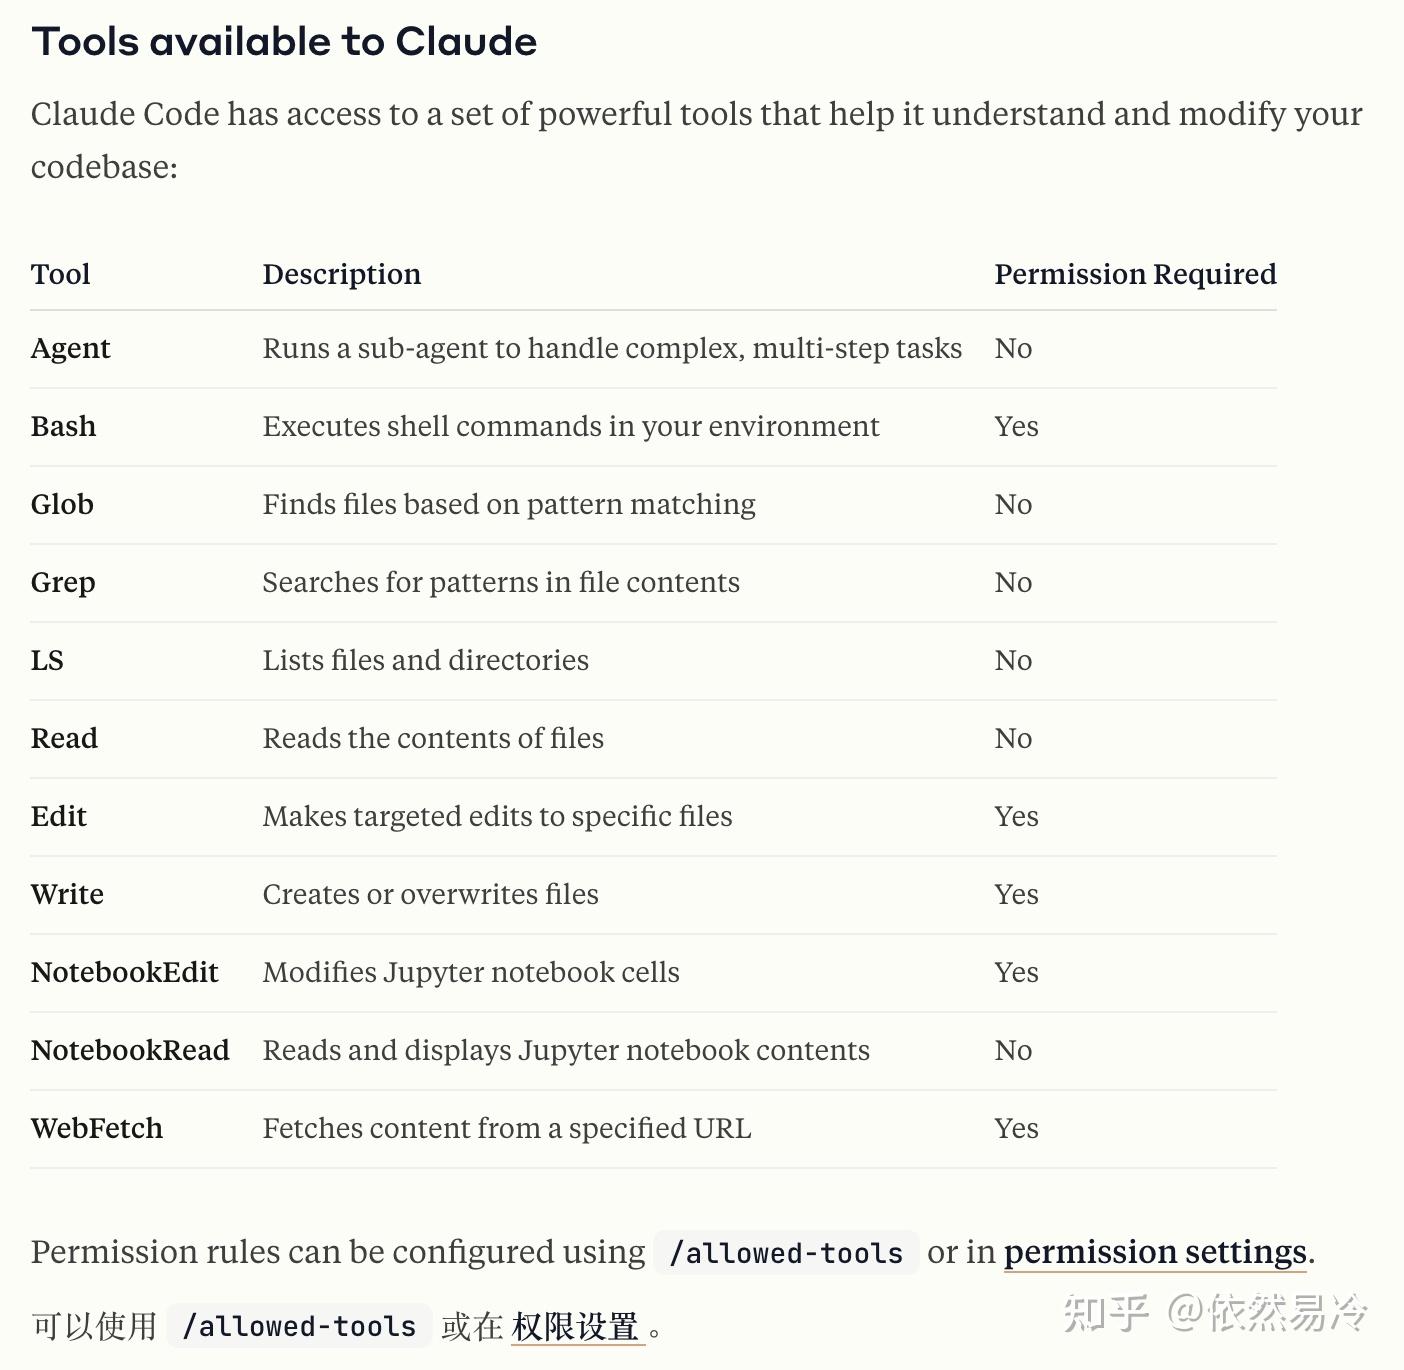The width and height of the screenshot is (1404, 1370).
Task: Click the /allowed-tools code snippet in English sentence
Action: point(786,1253)
